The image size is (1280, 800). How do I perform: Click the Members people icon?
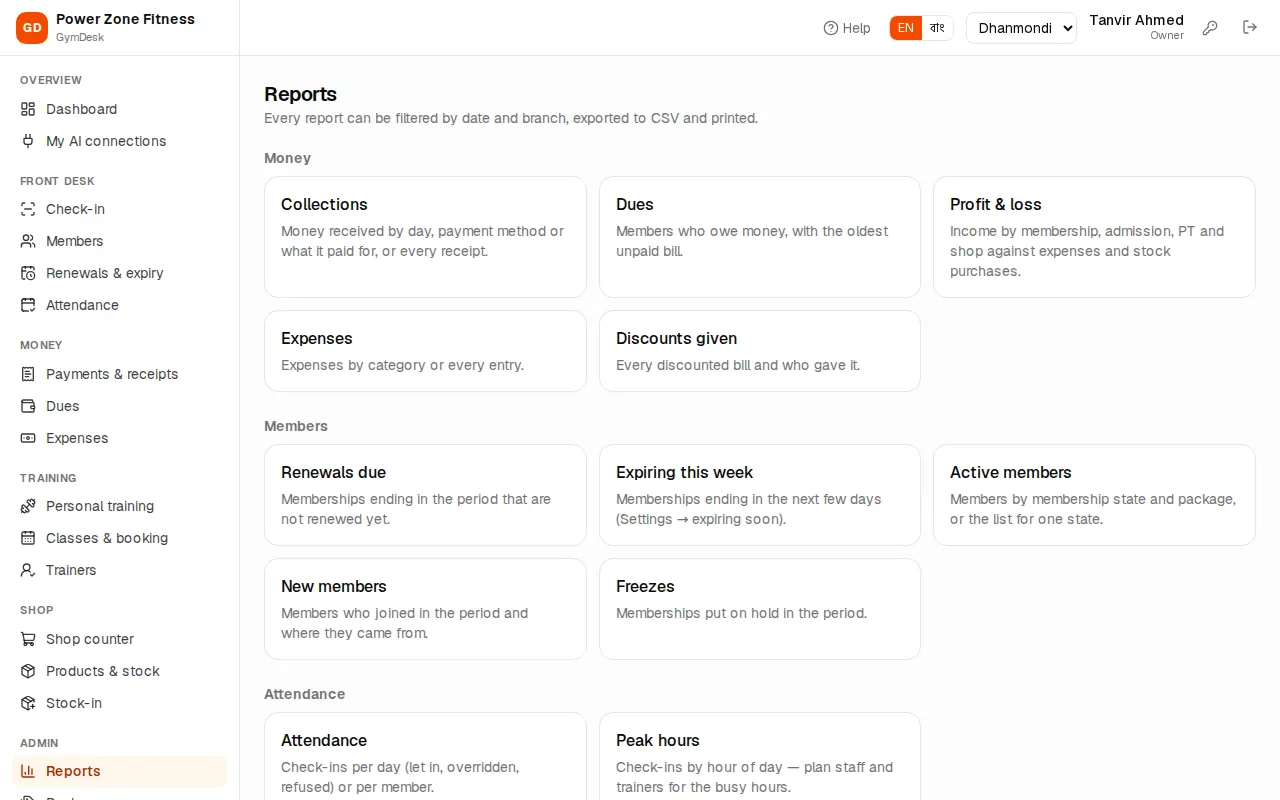click(x=28, y=241)
